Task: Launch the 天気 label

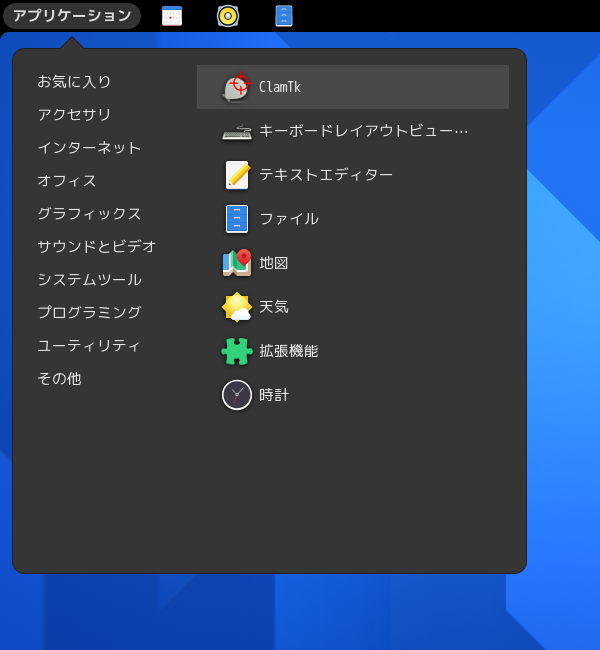Action: click(274, 307)
